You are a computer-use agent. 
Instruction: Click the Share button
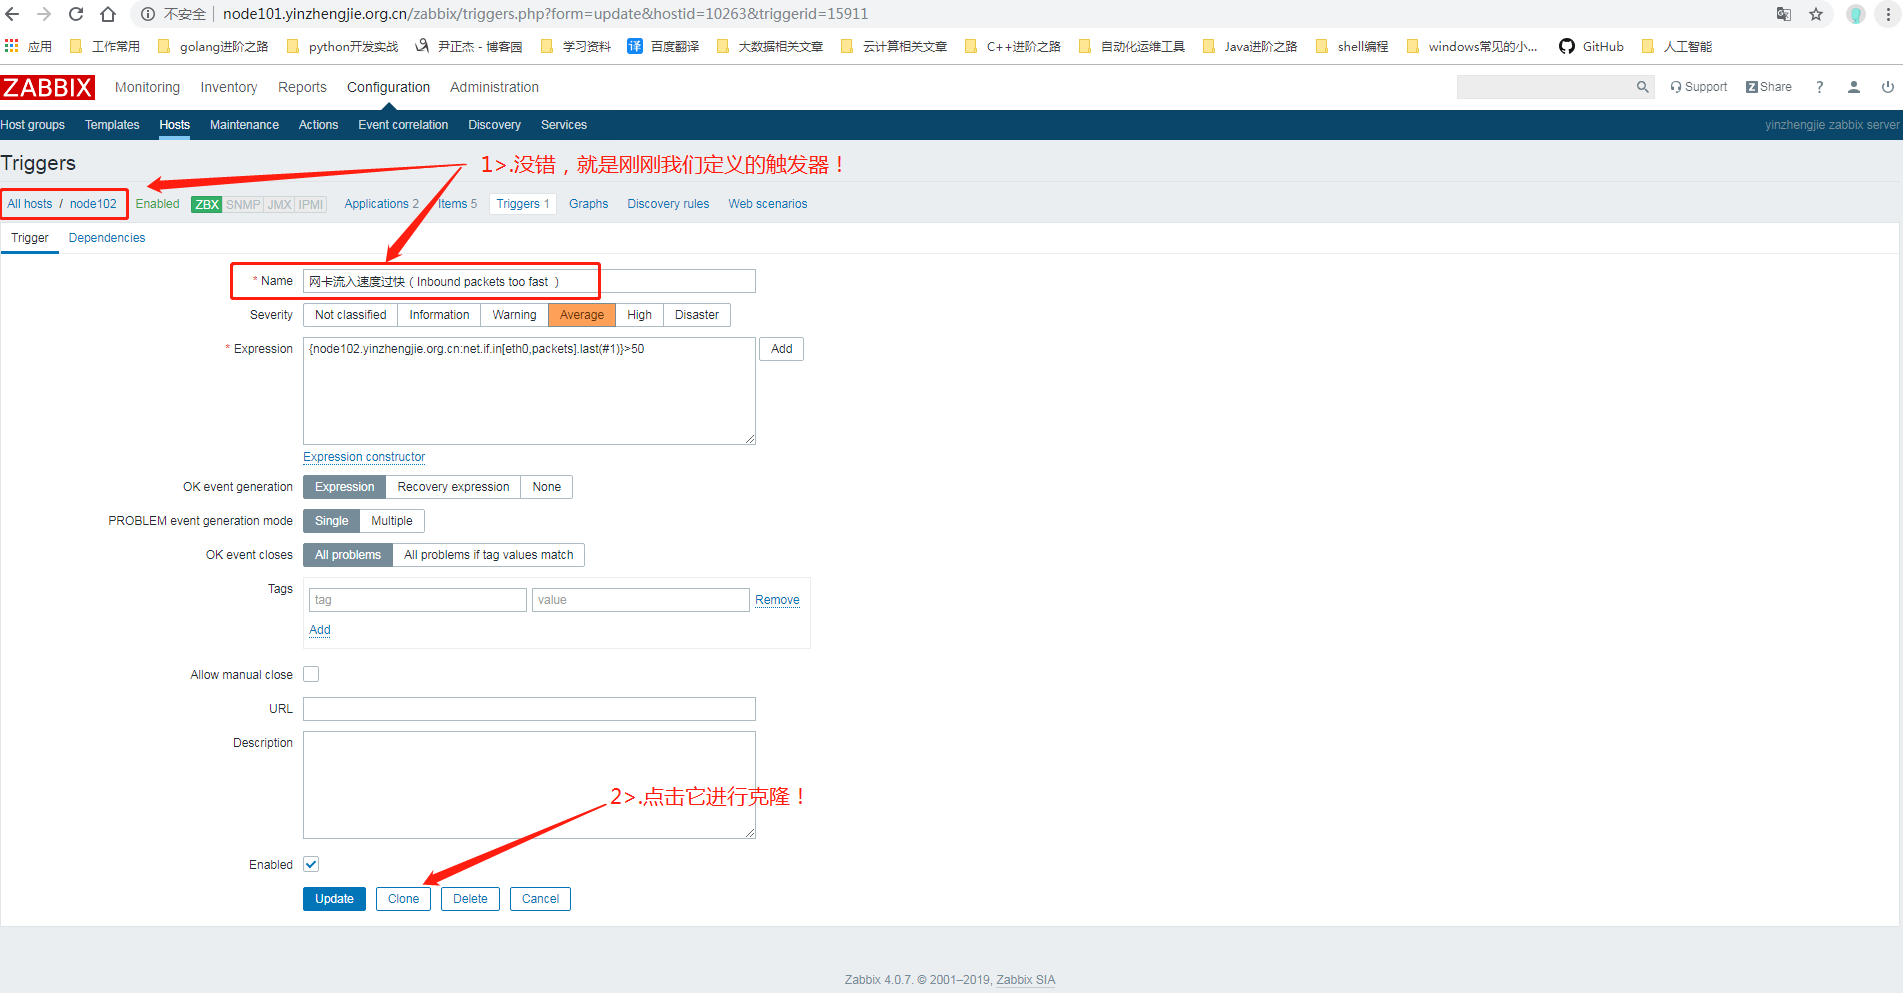tap(1769, 87)
